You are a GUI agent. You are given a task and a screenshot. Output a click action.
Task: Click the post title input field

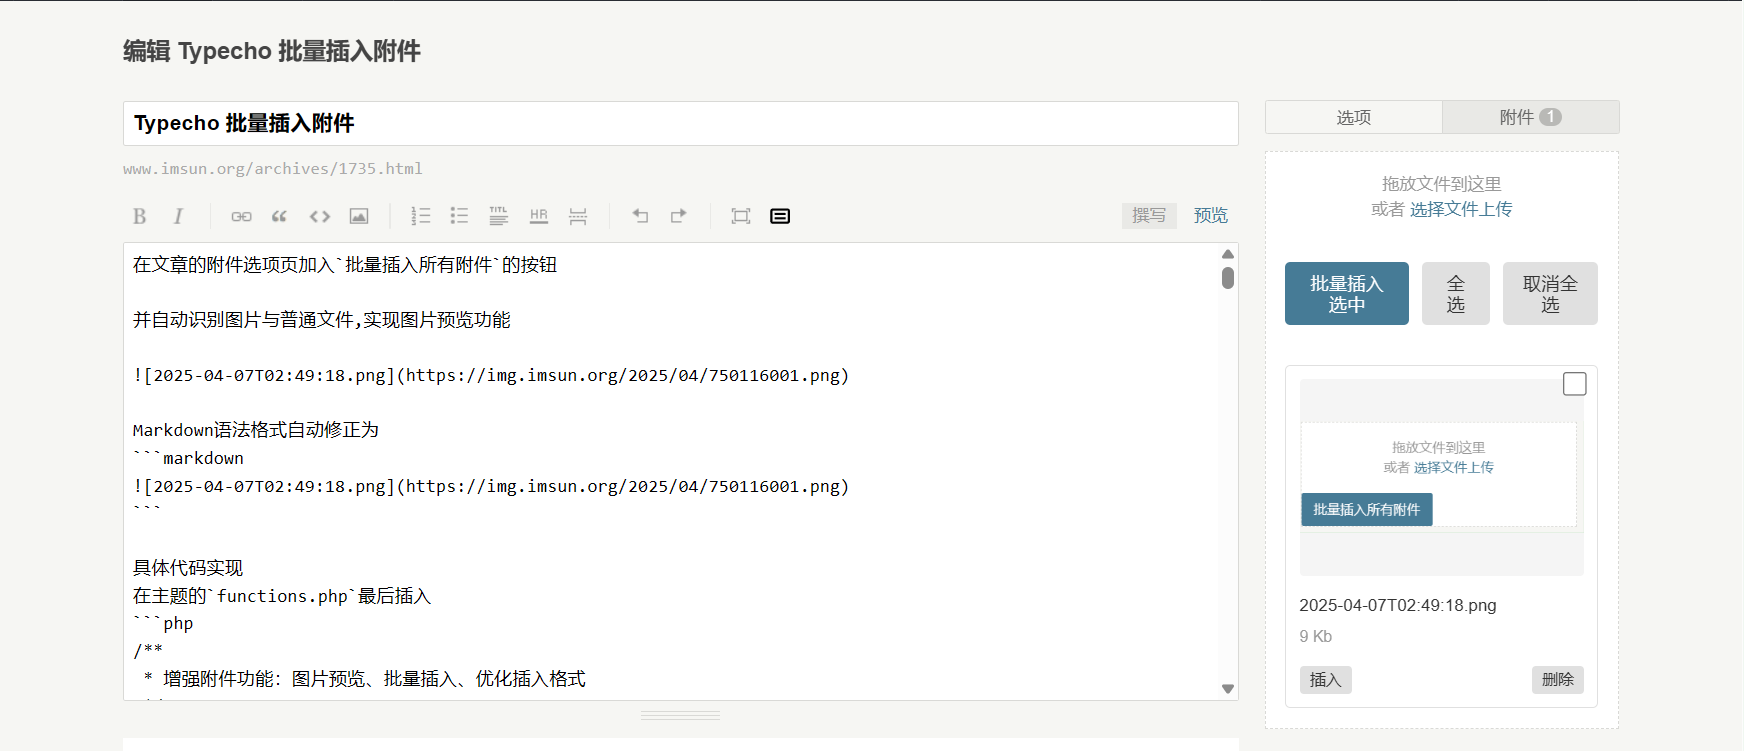(680, 123)
